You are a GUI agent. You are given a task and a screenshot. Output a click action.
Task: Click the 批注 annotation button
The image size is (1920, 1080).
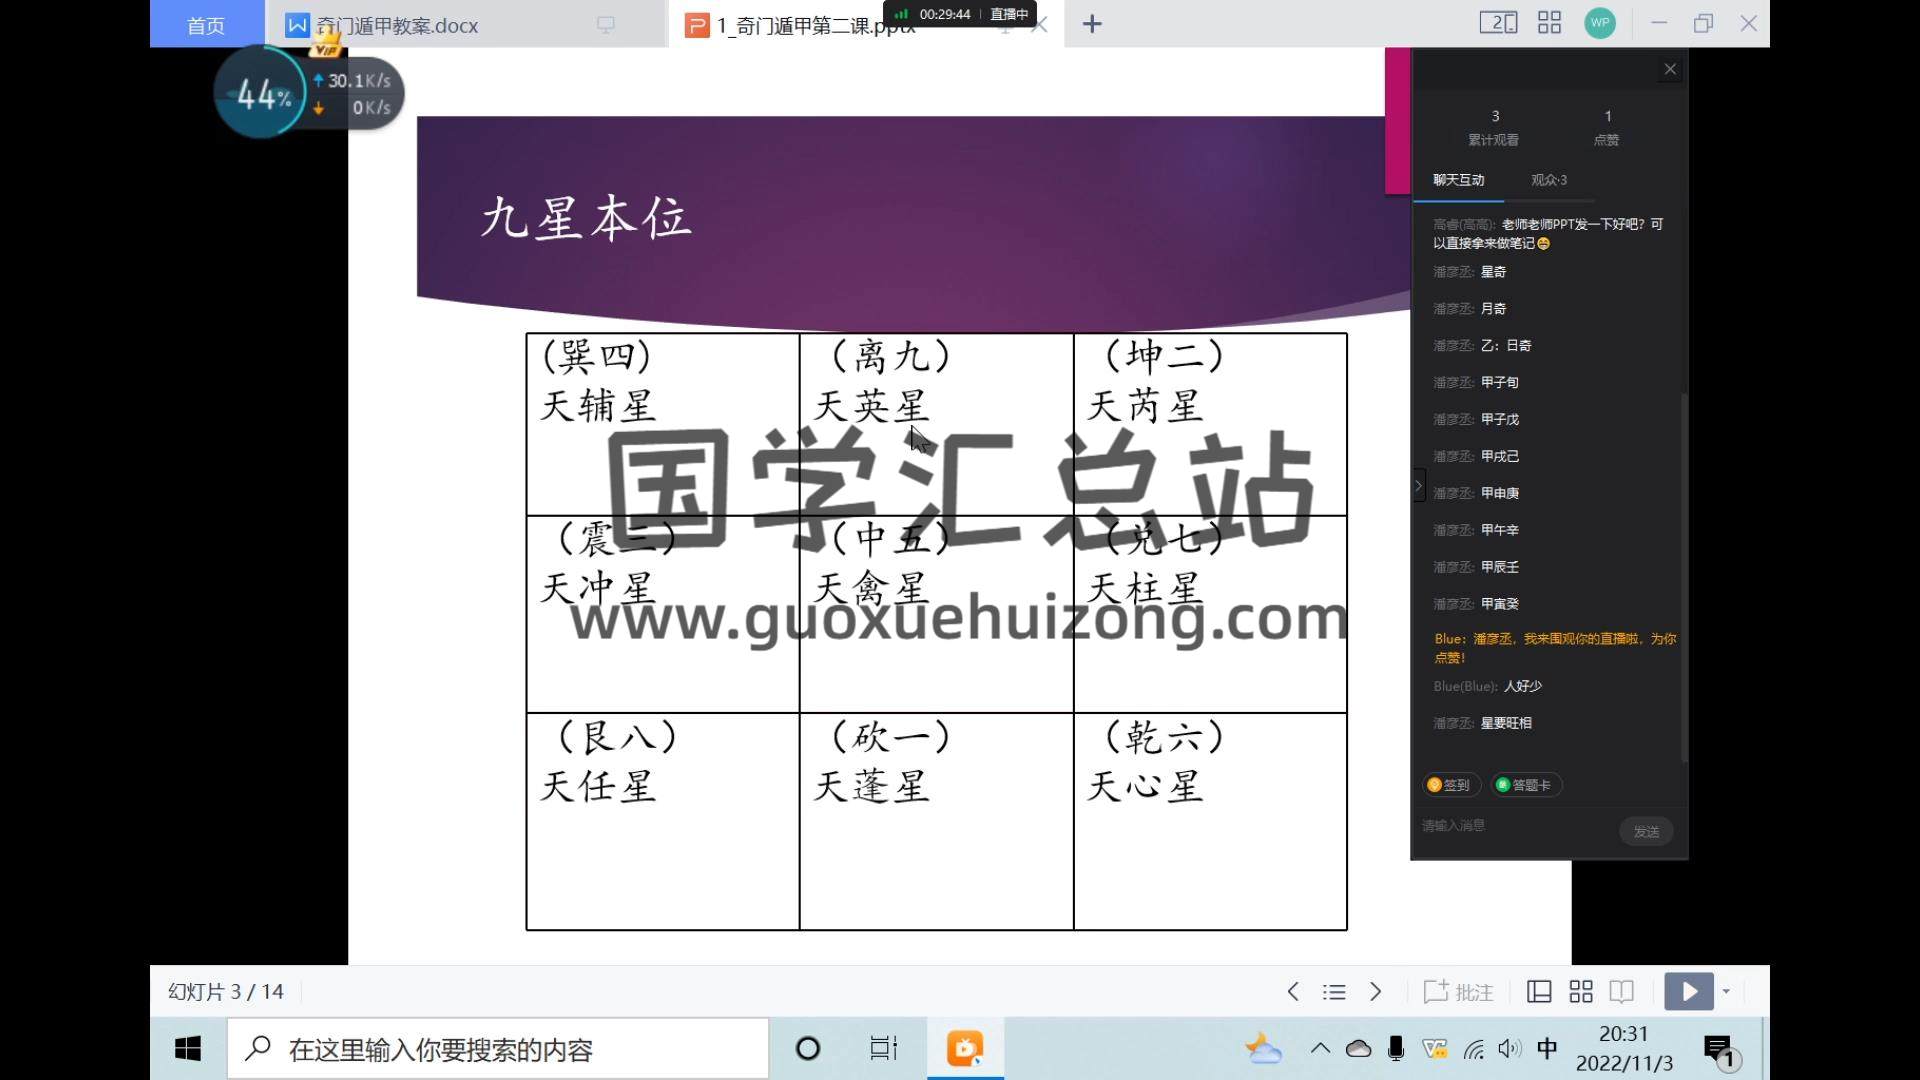[x=1459, y=991]
